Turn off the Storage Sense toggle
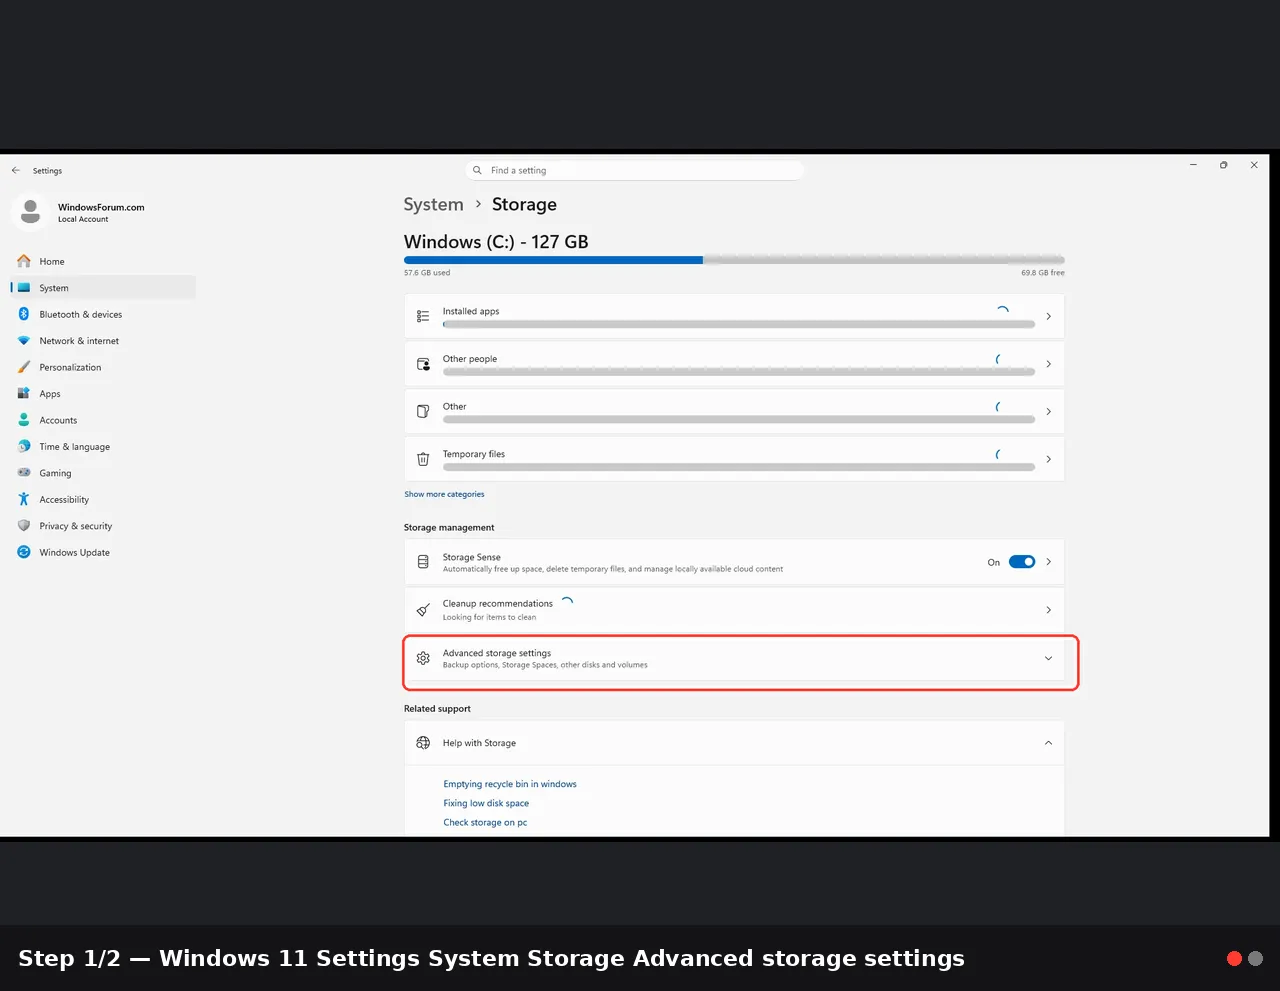 click(x=1022, y=562)
